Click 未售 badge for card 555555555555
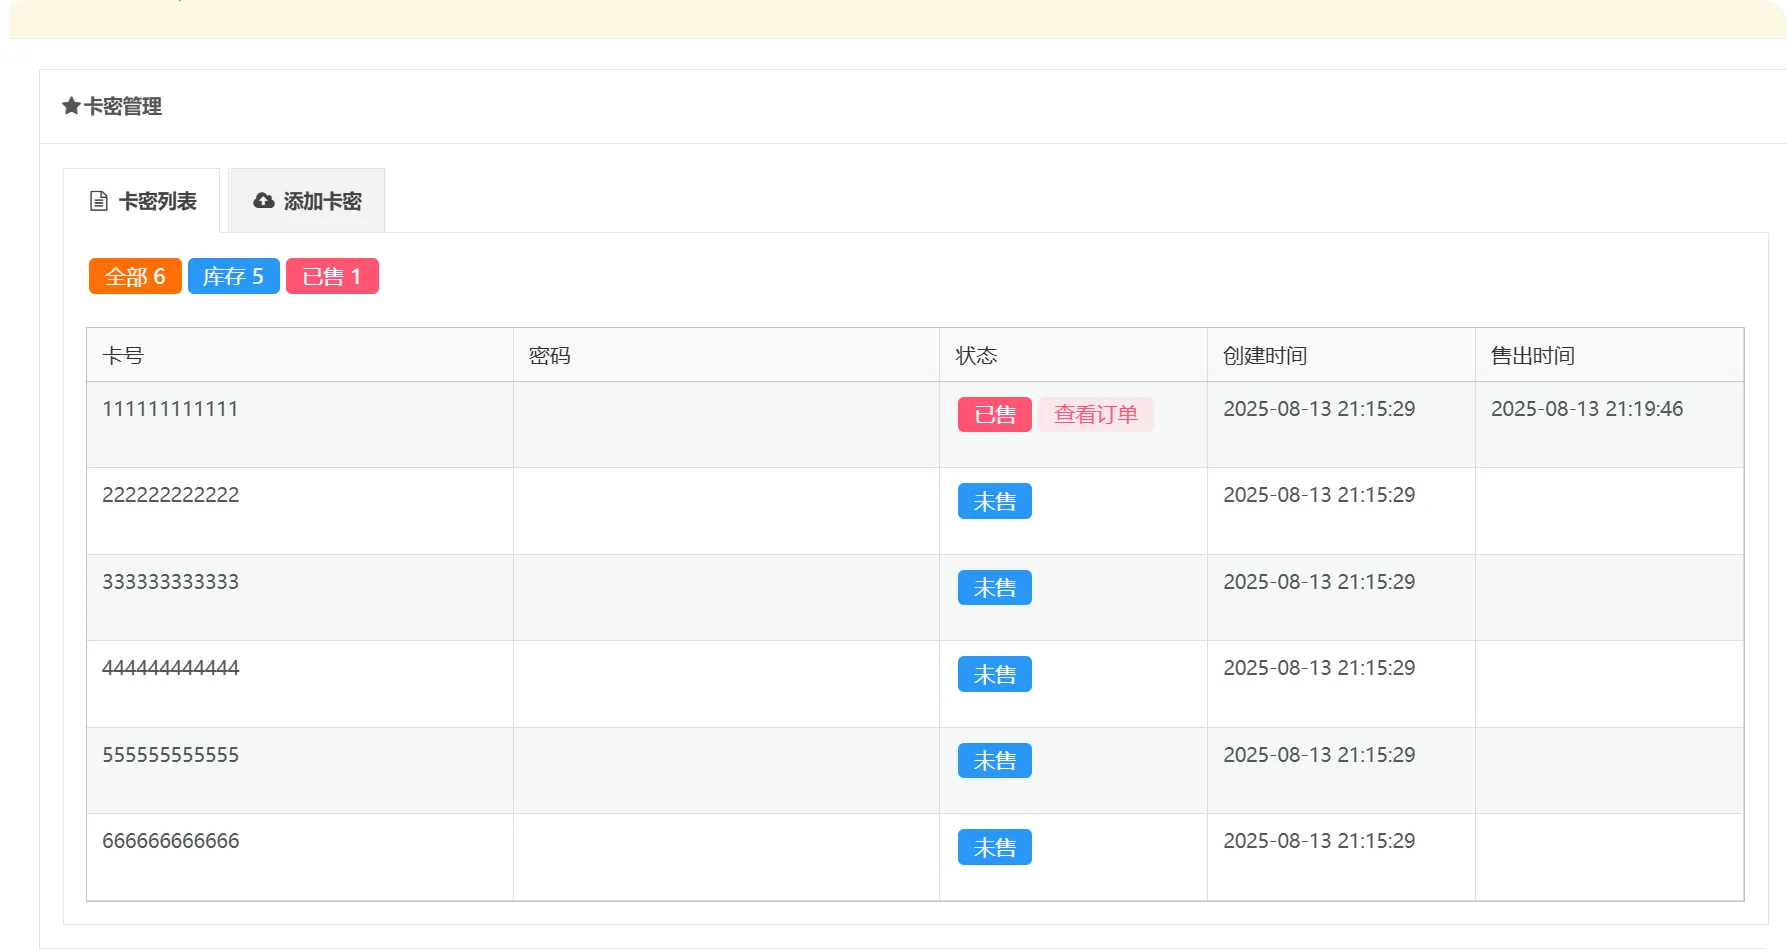The image size is (1787, 949). [x=994, y=760]
